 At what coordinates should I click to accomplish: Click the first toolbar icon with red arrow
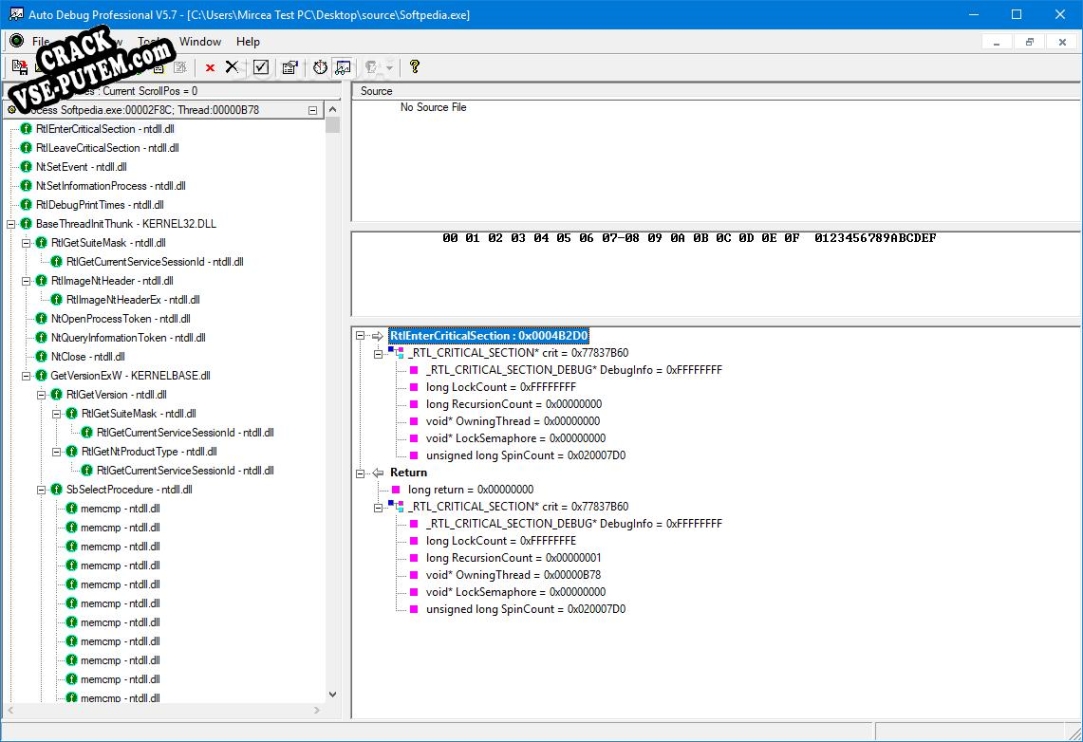19,67
